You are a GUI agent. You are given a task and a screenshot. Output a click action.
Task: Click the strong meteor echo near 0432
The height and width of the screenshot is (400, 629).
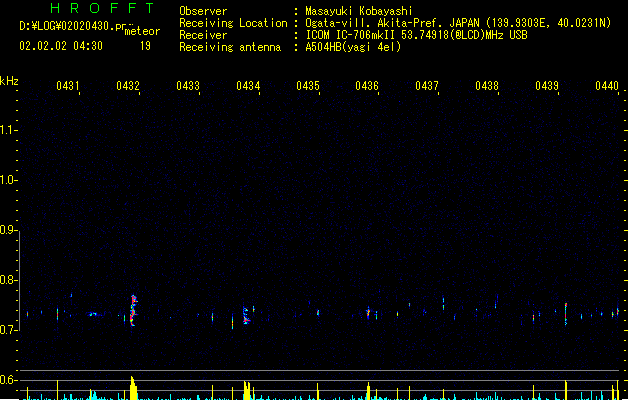[133, 311]
